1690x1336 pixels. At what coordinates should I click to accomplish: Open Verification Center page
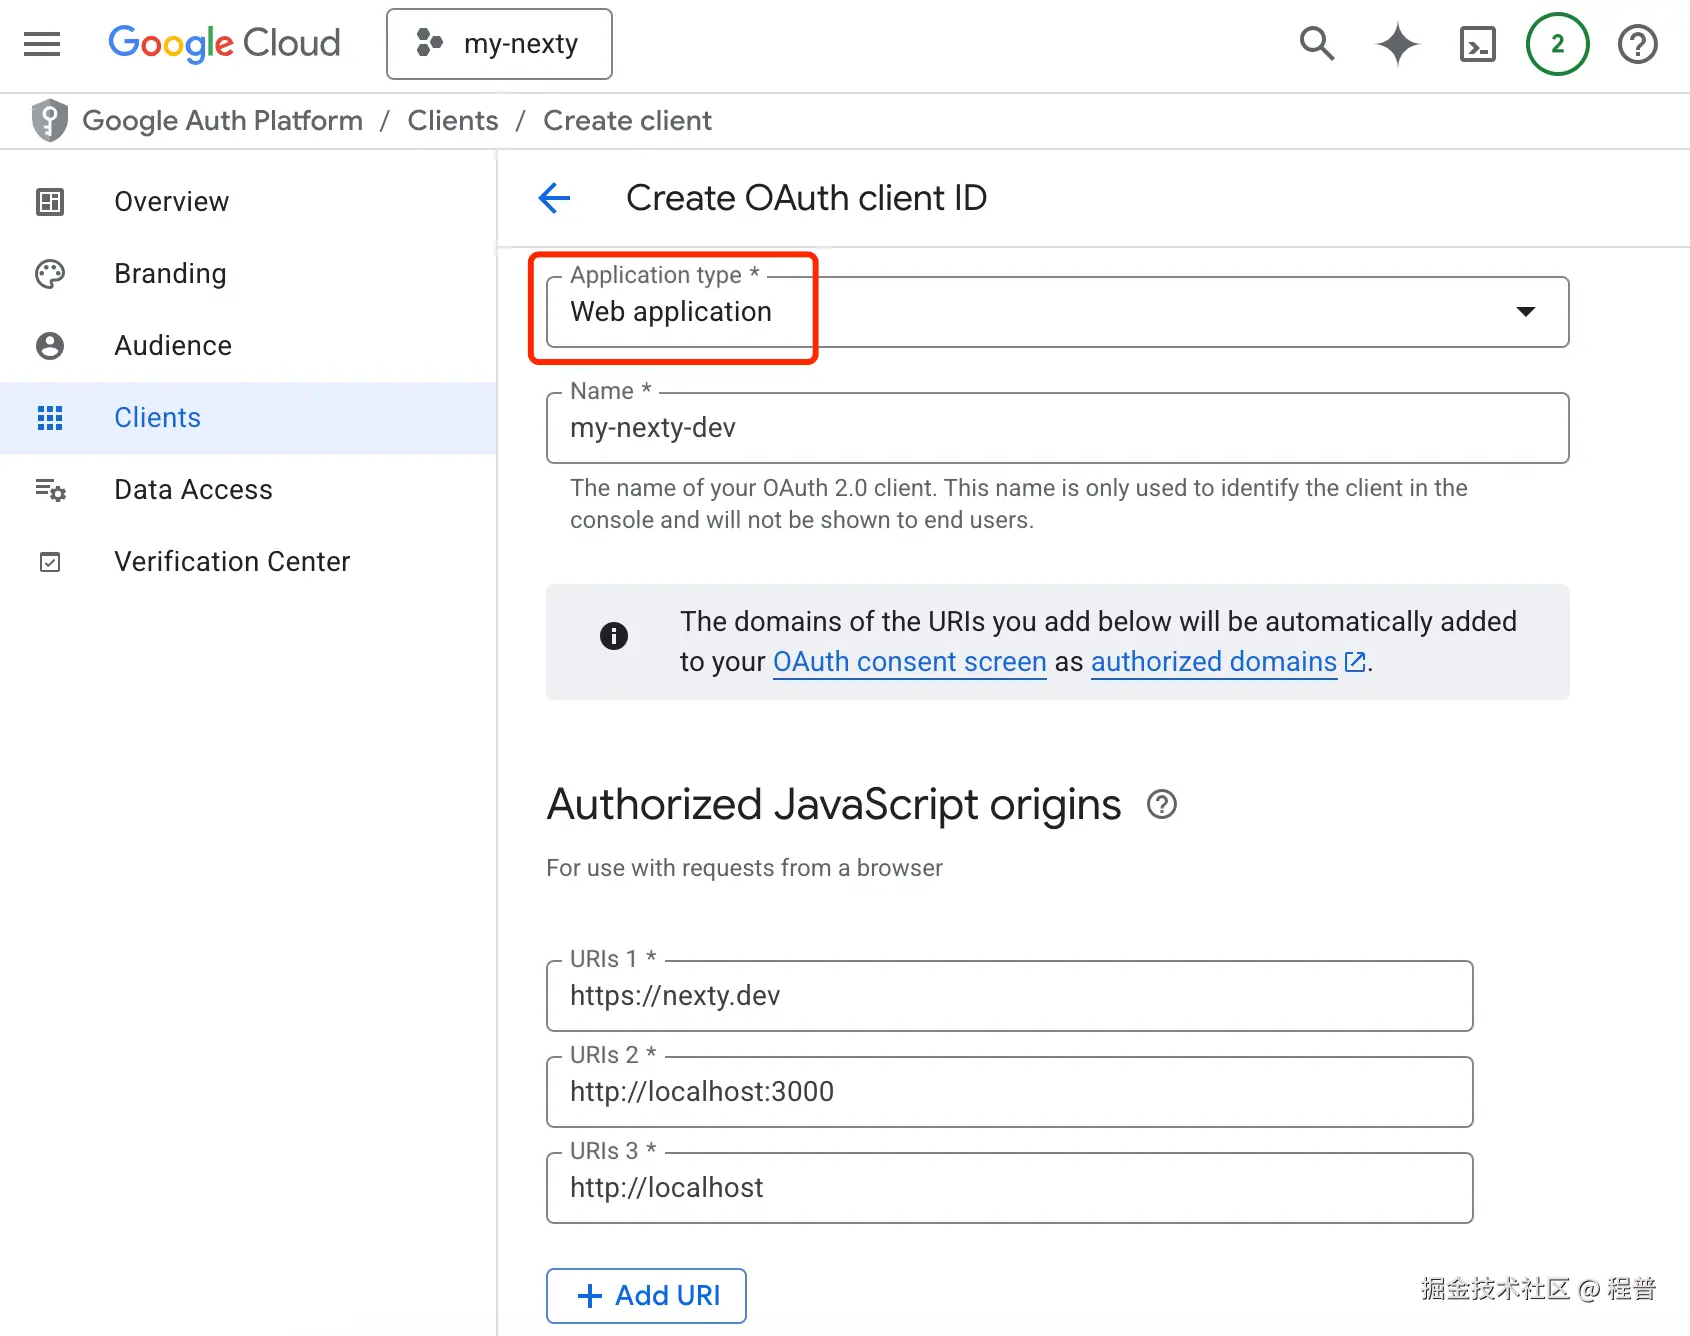click(x=232, y=562)
